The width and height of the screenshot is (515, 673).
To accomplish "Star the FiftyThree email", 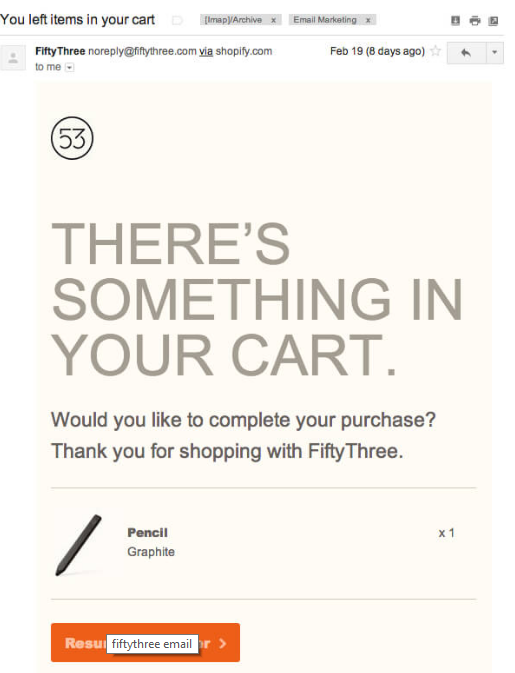I will (x=435, y=51).
